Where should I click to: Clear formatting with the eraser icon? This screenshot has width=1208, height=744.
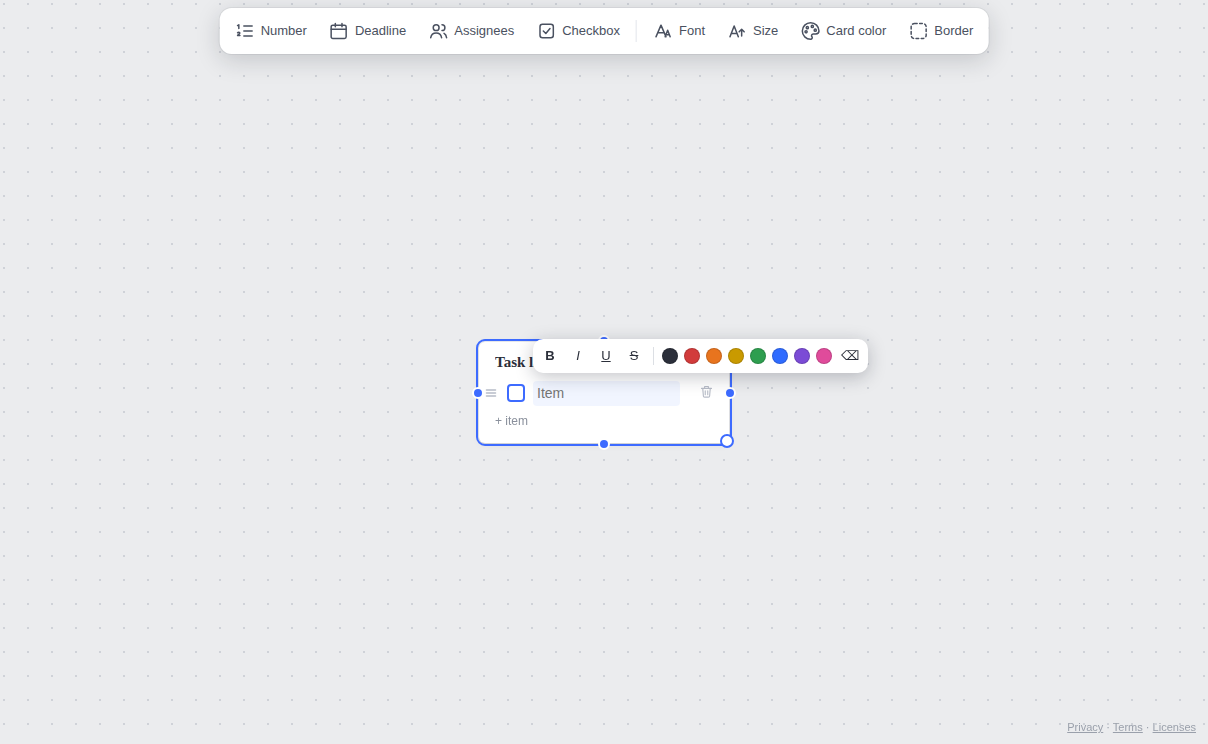[x=850, y=356]
